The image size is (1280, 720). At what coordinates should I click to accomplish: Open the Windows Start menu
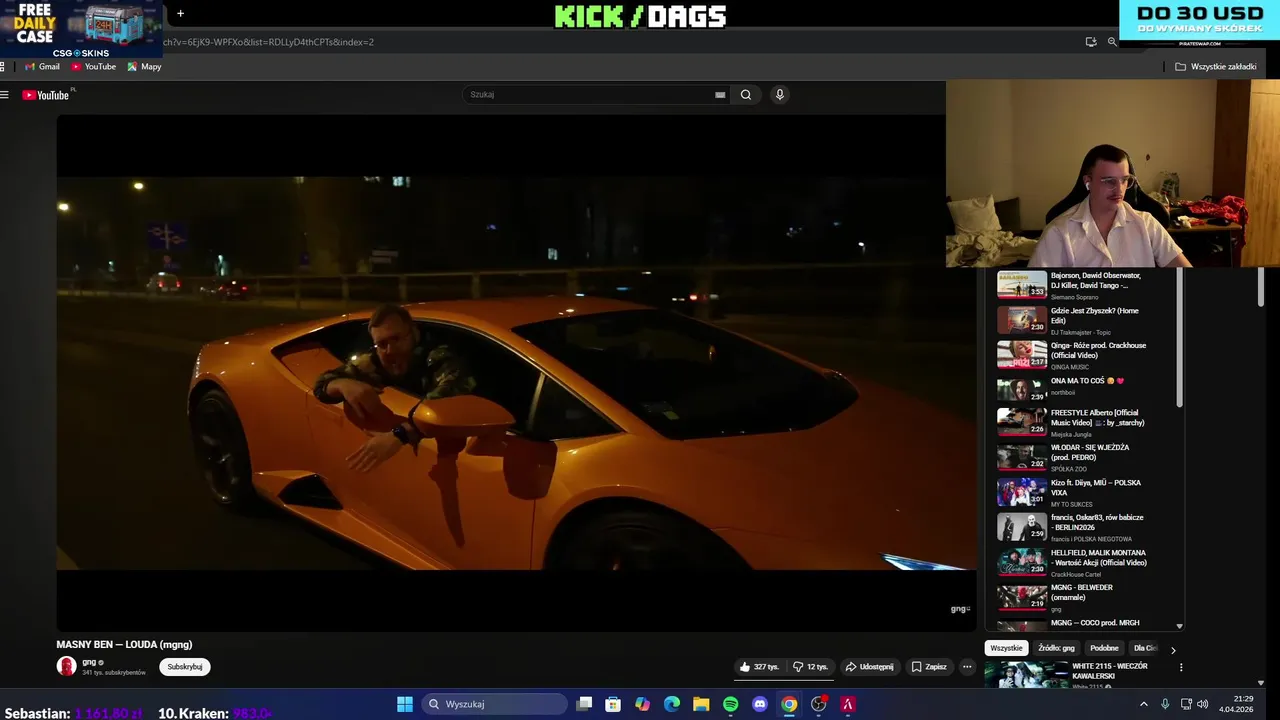coord(405,704)
